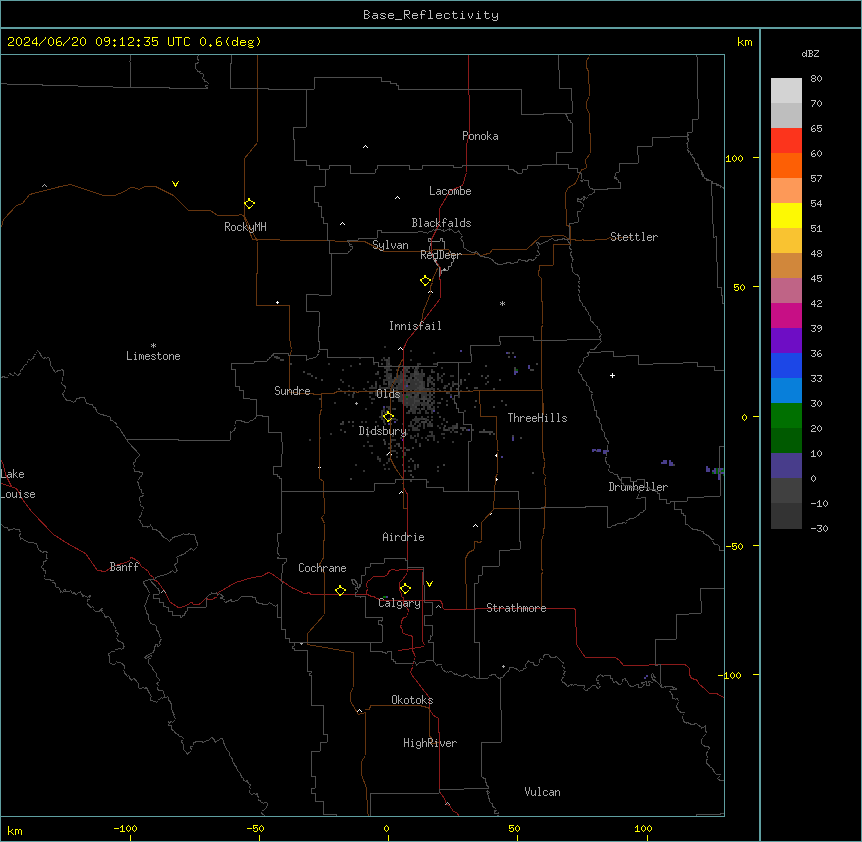The height and width of the screenshot is (842, 862).
Task: Click the Base_Reflectivity title
Action: (431, 15)
